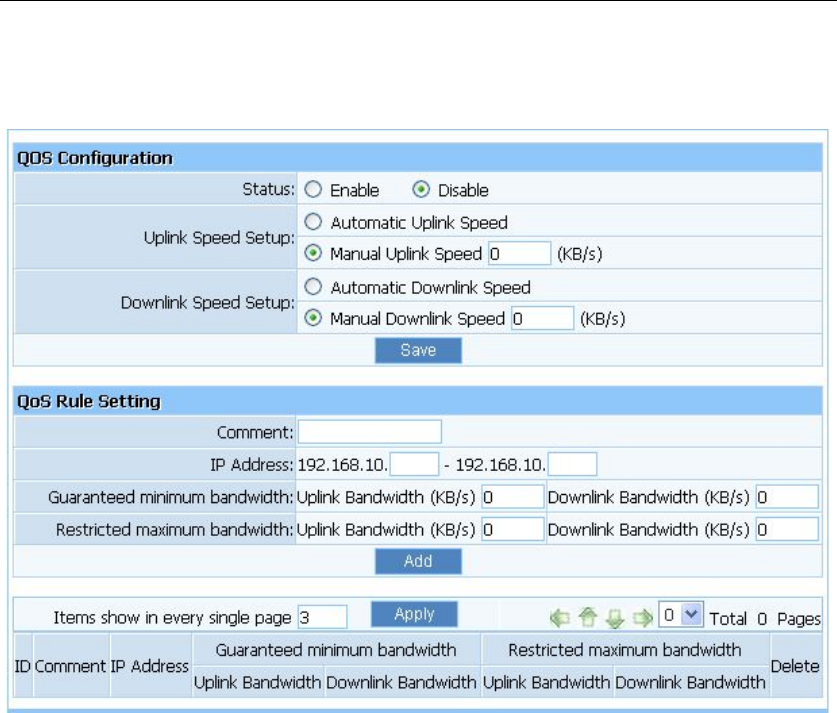Viewport: 837px width, 713px height.
Task: Select the Disable status radio button
Action: [421, 189]
